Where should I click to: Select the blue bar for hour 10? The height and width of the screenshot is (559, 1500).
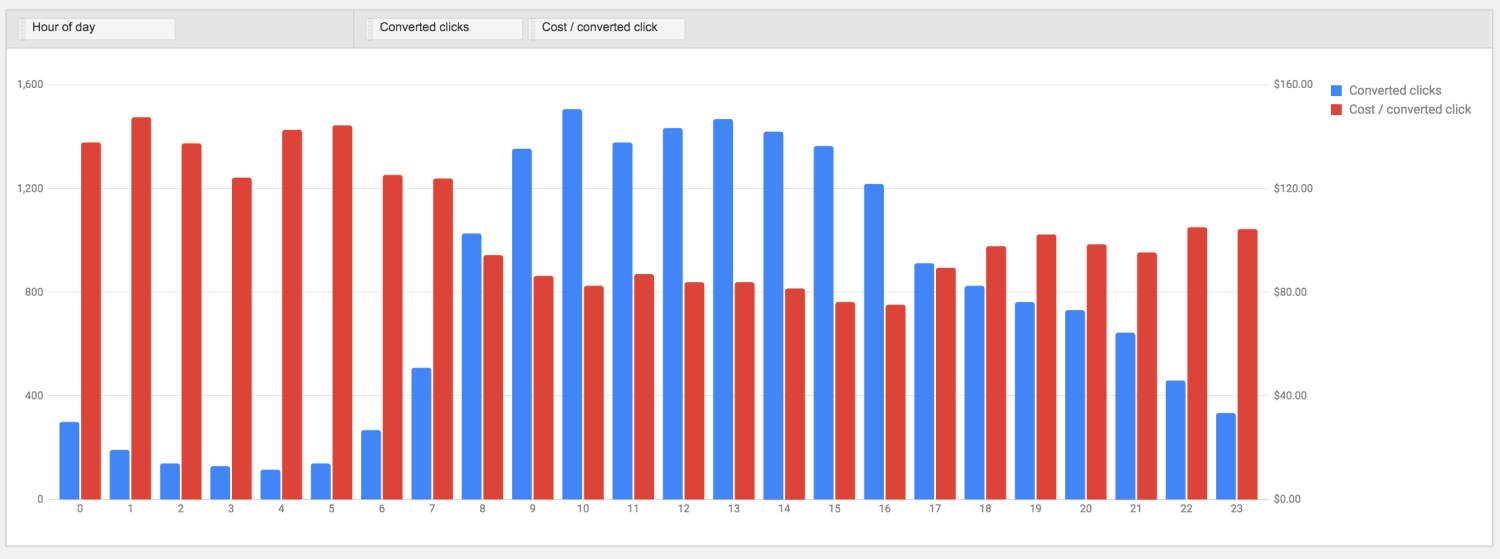coord(572,304)
